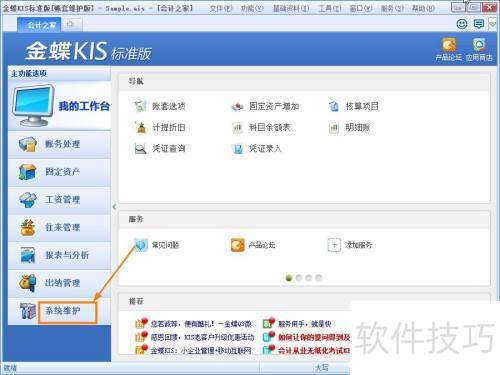Image resolution: width=500 pixels, height=375 pixels.
Task: Open the 系统维护 module
Action: 60,311
